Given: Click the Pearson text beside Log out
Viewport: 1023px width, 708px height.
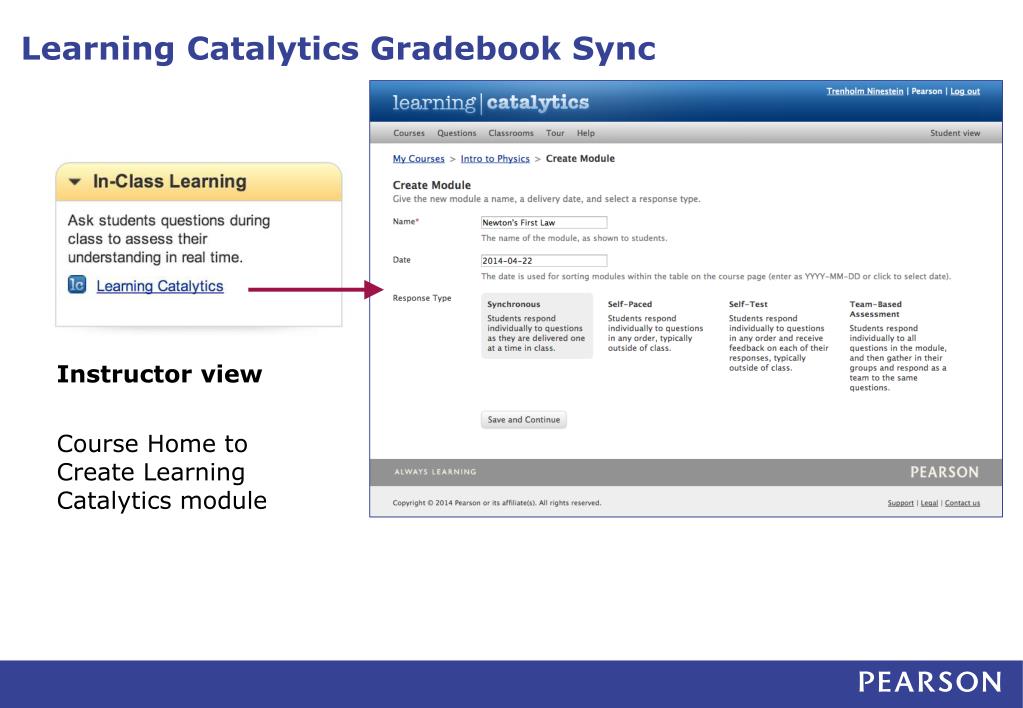Looking at the screenshot, I should pyautogui.click(x=926, y=91).
